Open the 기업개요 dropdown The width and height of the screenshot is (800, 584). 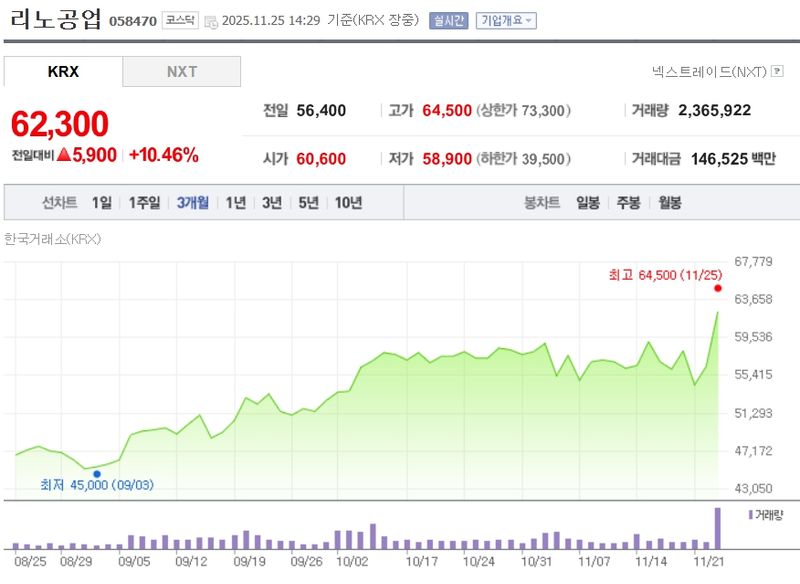pos(507,20)
